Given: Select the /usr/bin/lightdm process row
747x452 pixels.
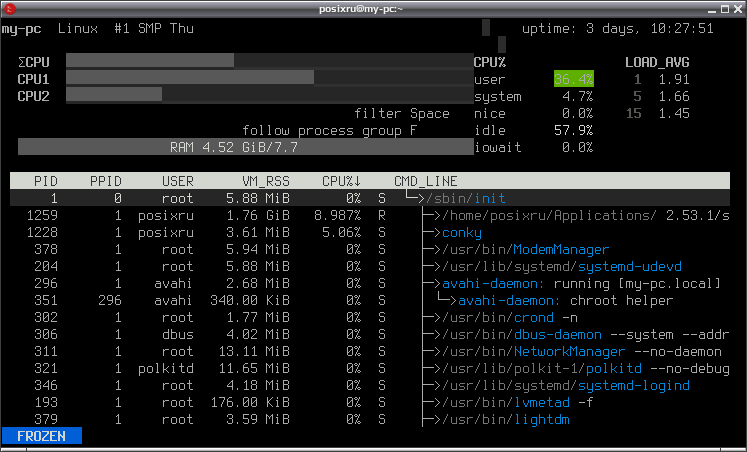Looking at the screenshot, I should coord(370,420).
